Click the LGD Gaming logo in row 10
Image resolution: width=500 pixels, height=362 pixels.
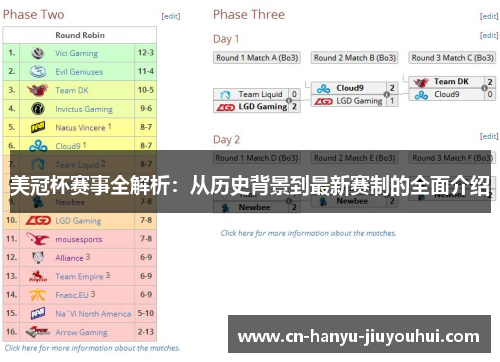38,220
